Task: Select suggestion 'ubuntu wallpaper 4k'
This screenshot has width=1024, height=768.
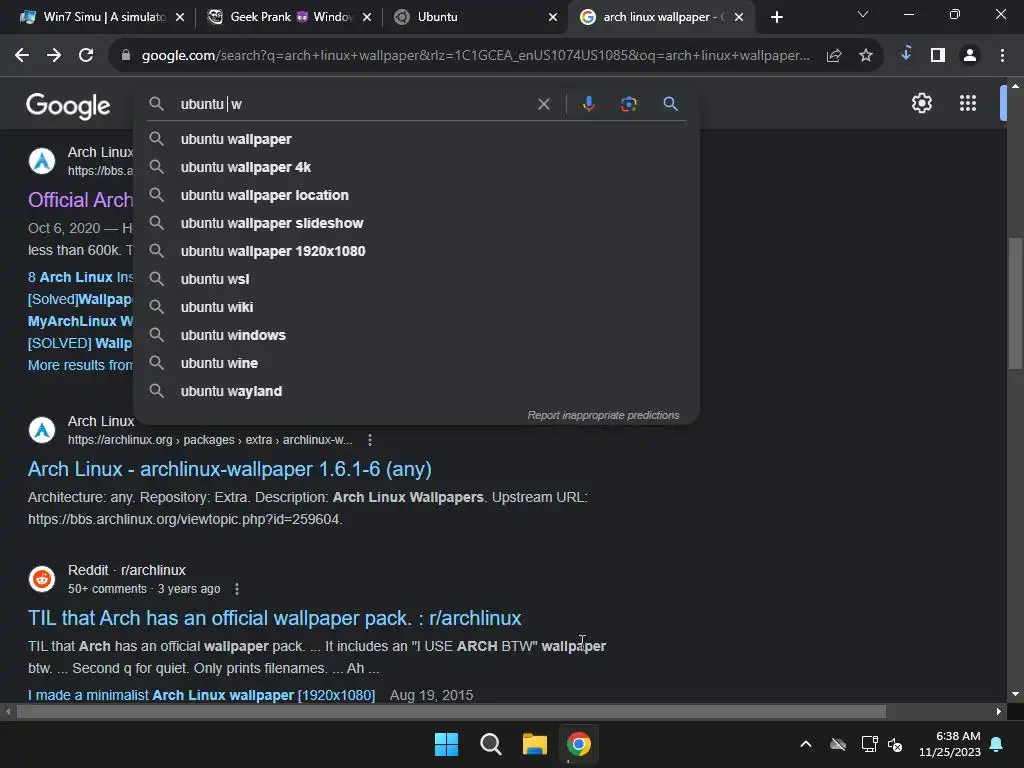Action: [416, 167]
